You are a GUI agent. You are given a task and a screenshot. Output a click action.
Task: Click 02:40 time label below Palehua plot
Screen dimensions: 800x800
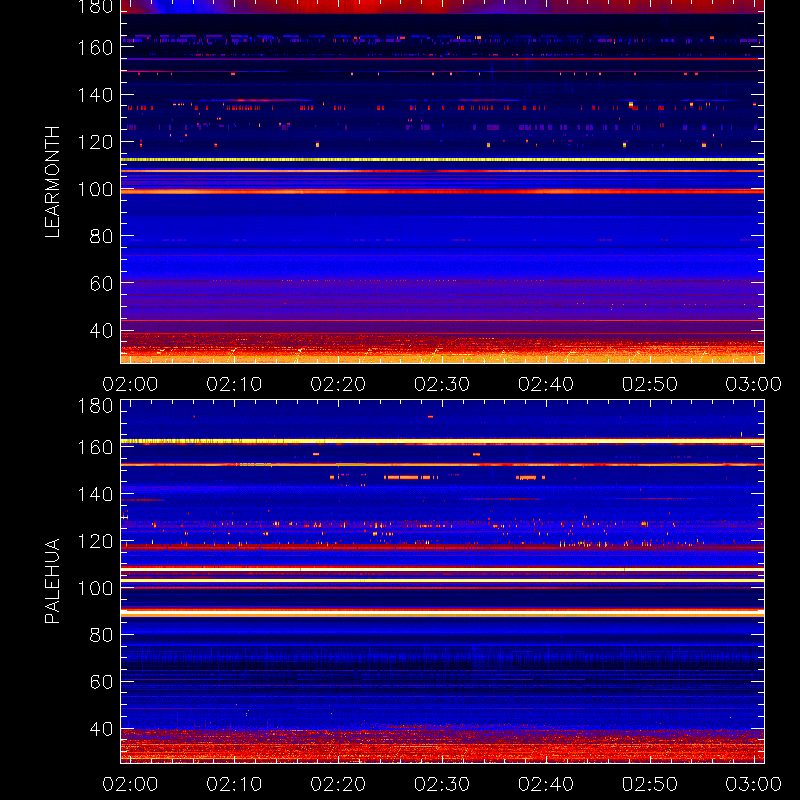[546, 784]
